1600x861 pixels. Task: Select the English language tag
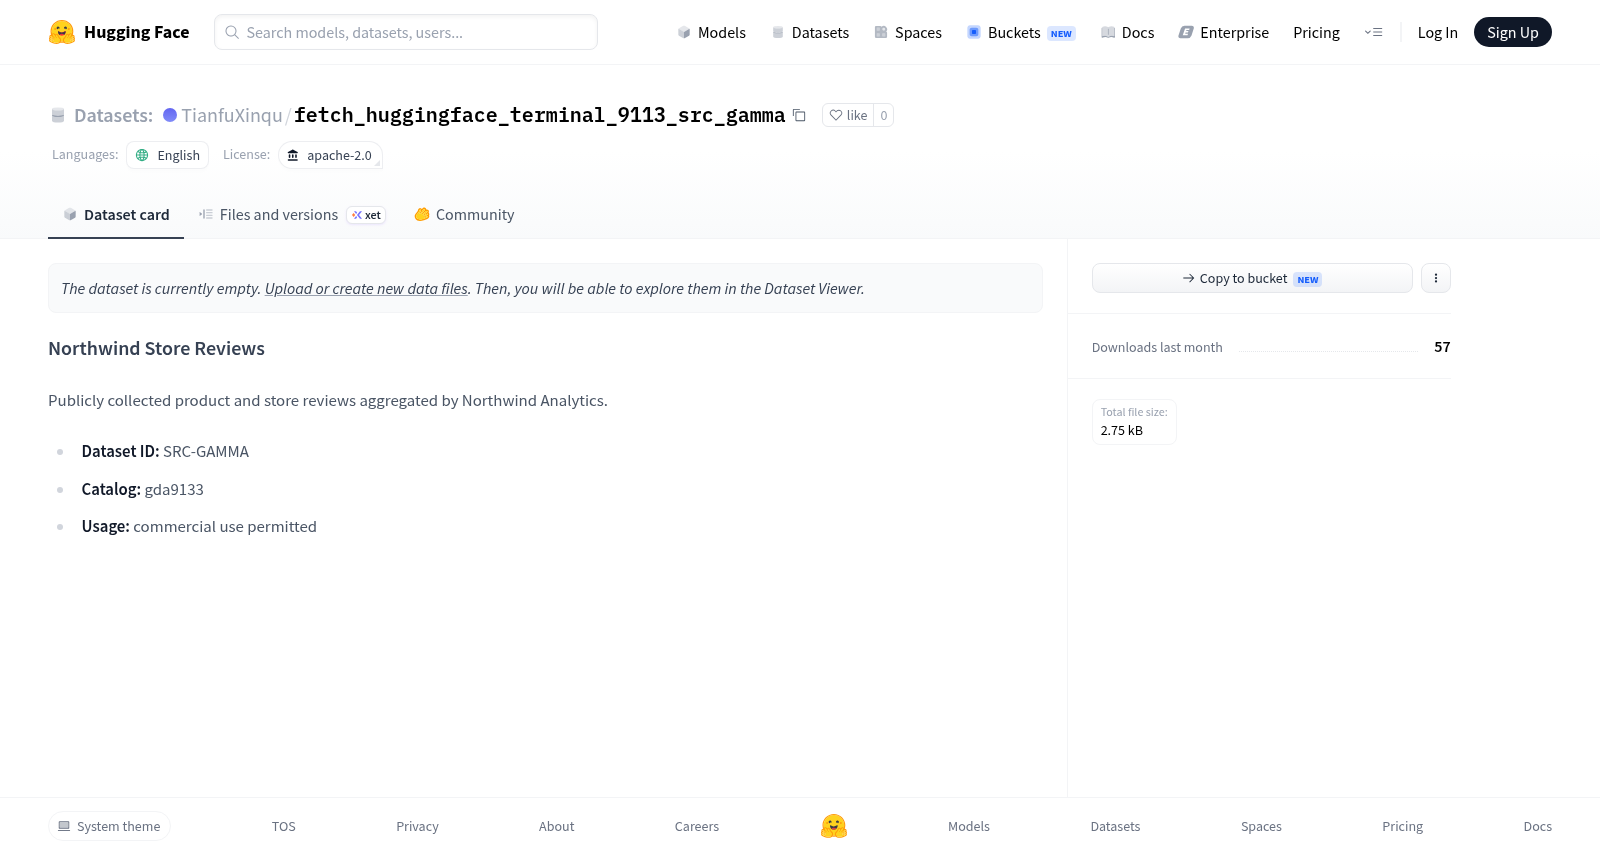[168, 155]
